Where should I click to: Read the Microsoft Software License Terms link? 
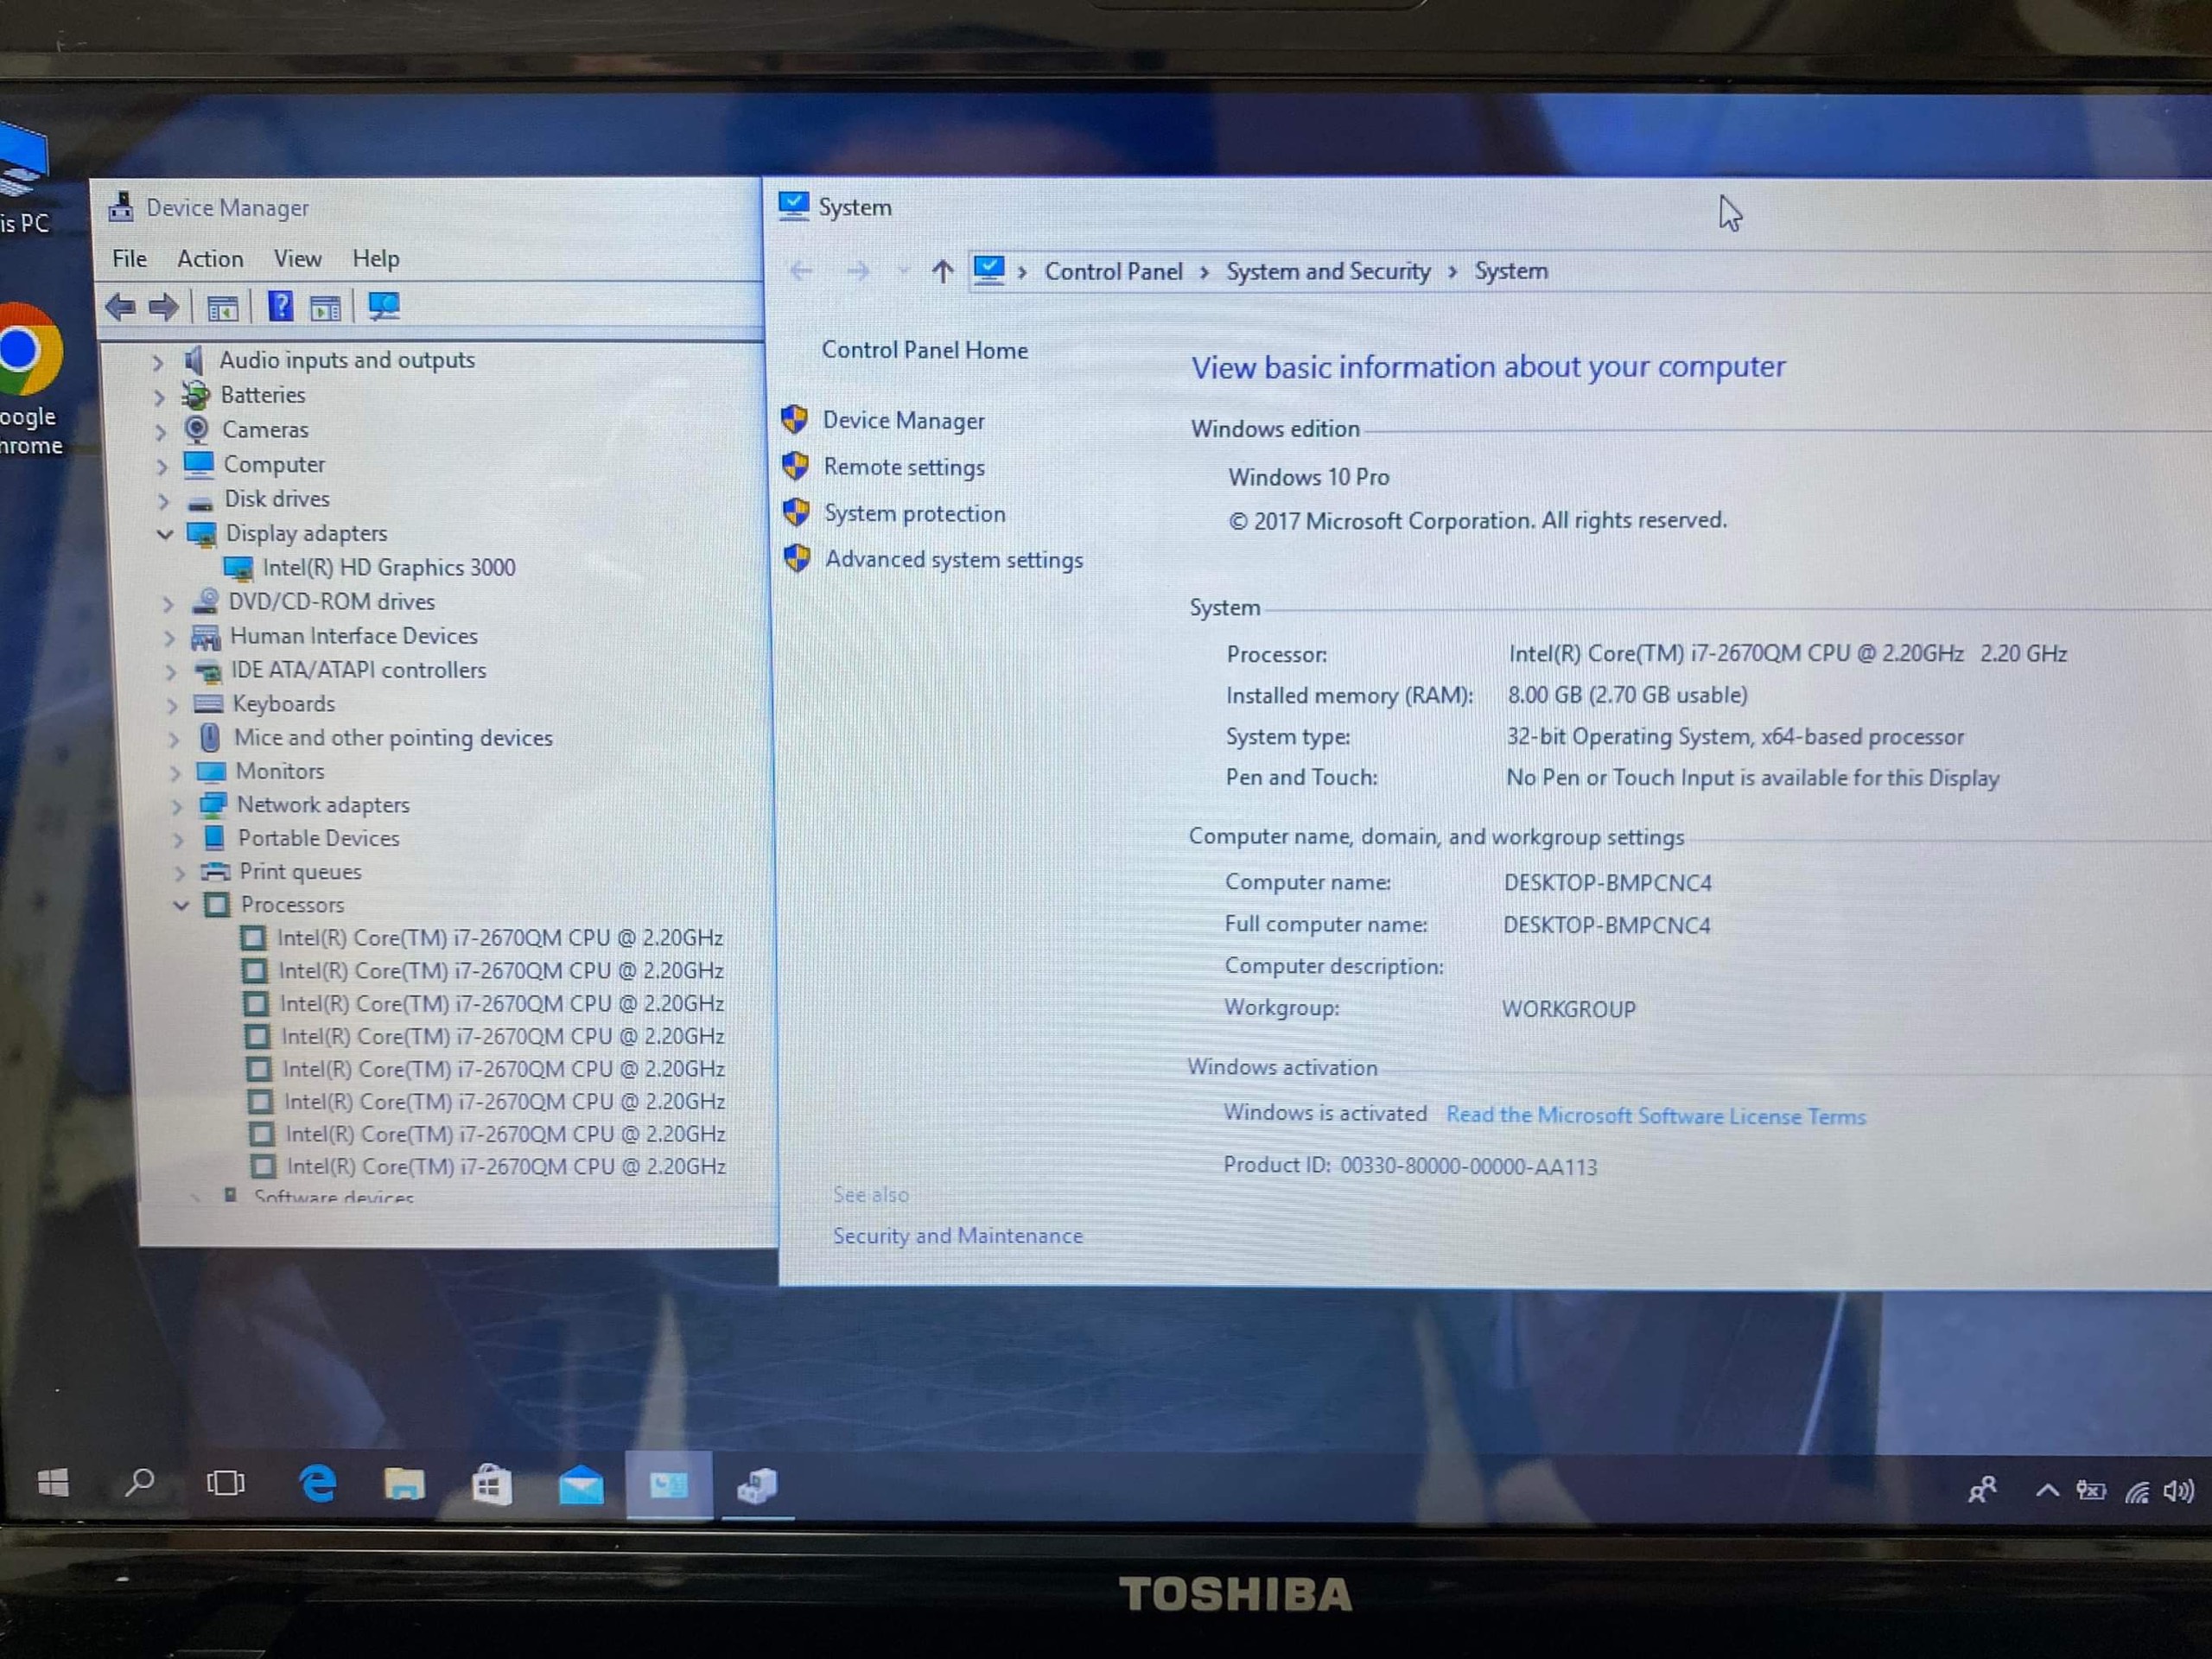pyautogui.click(x=1656, y=1115)
